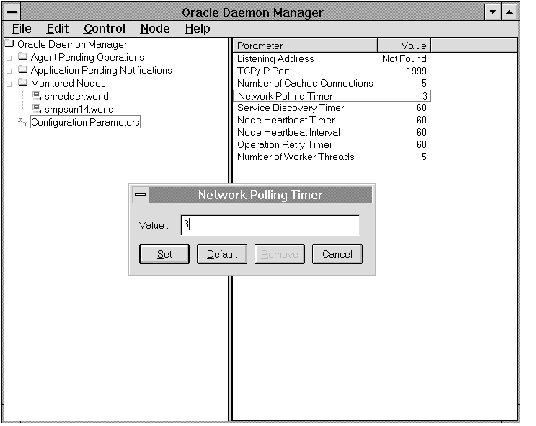Maximize the Oracle Daemon Manager window
The height and width of the screenshot is (426, 536).
coord(509,12)
